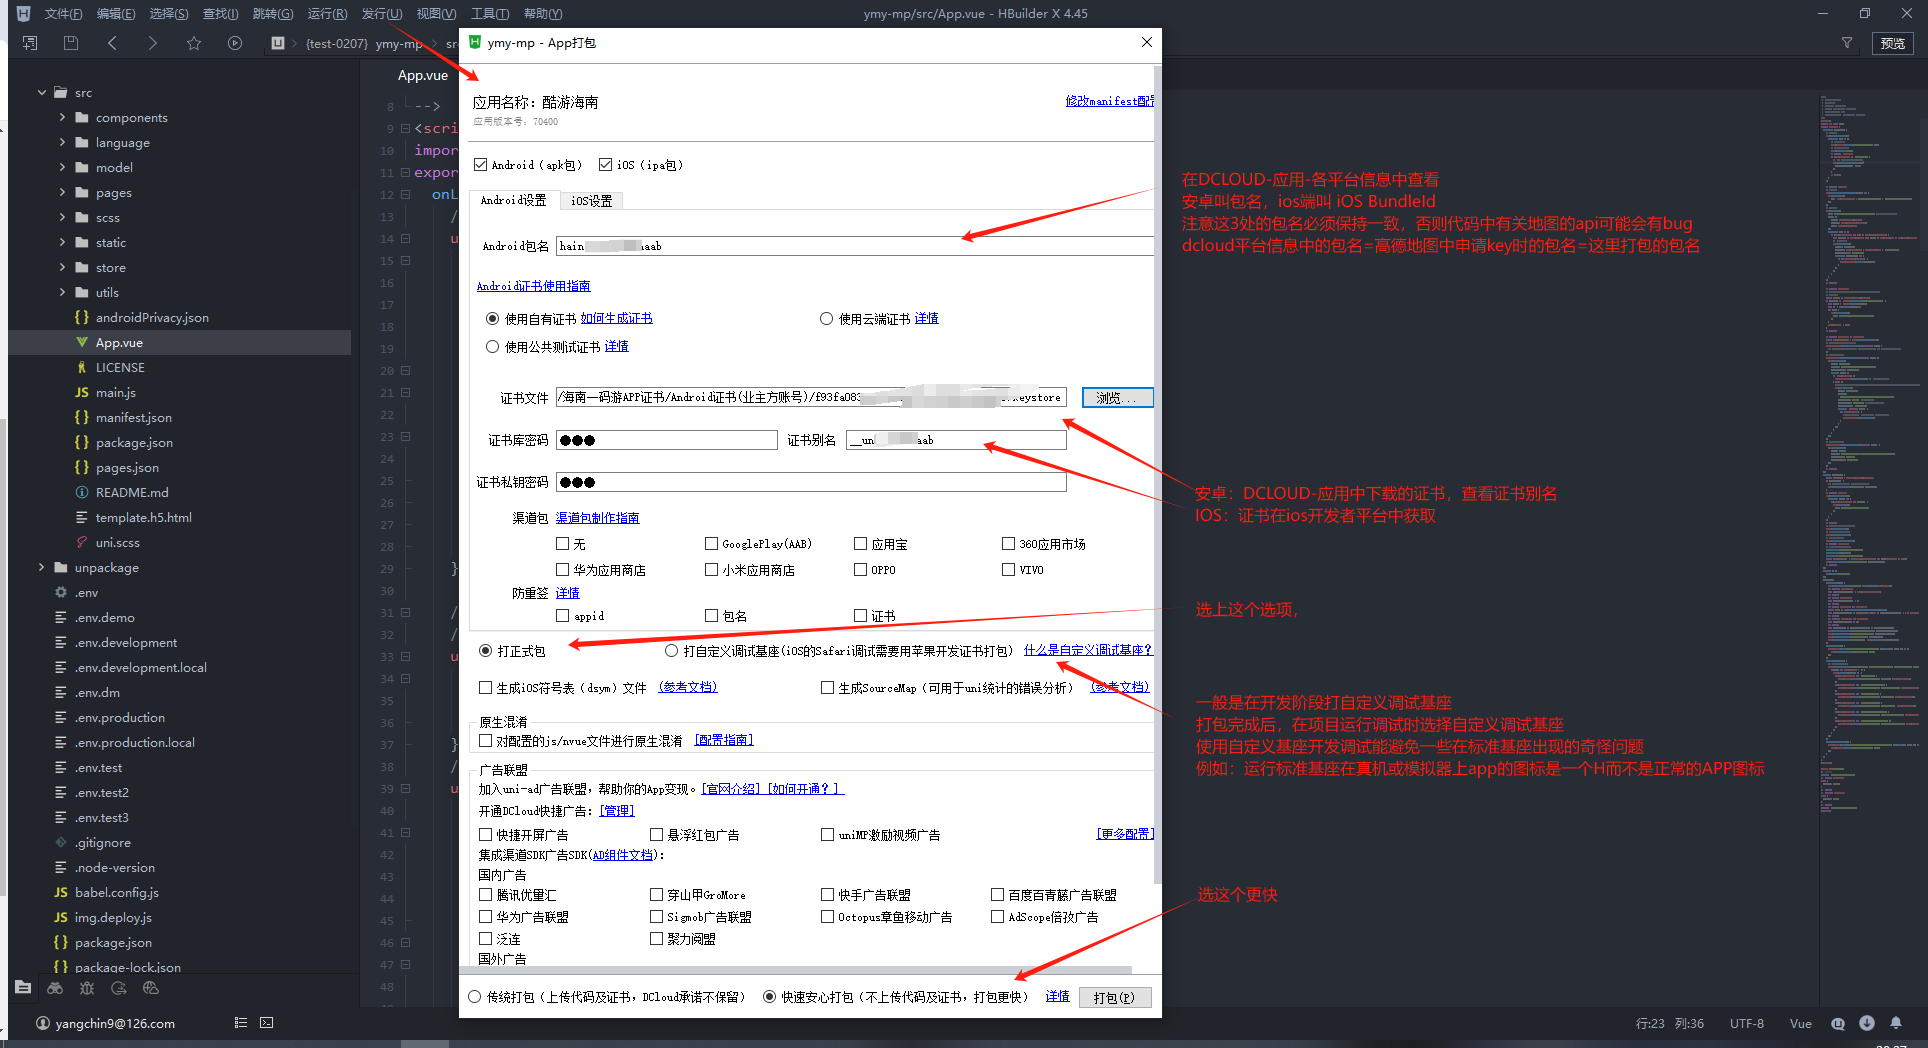
Task: Click the 打包(P) button
Action: click(x=1114, y=997)
